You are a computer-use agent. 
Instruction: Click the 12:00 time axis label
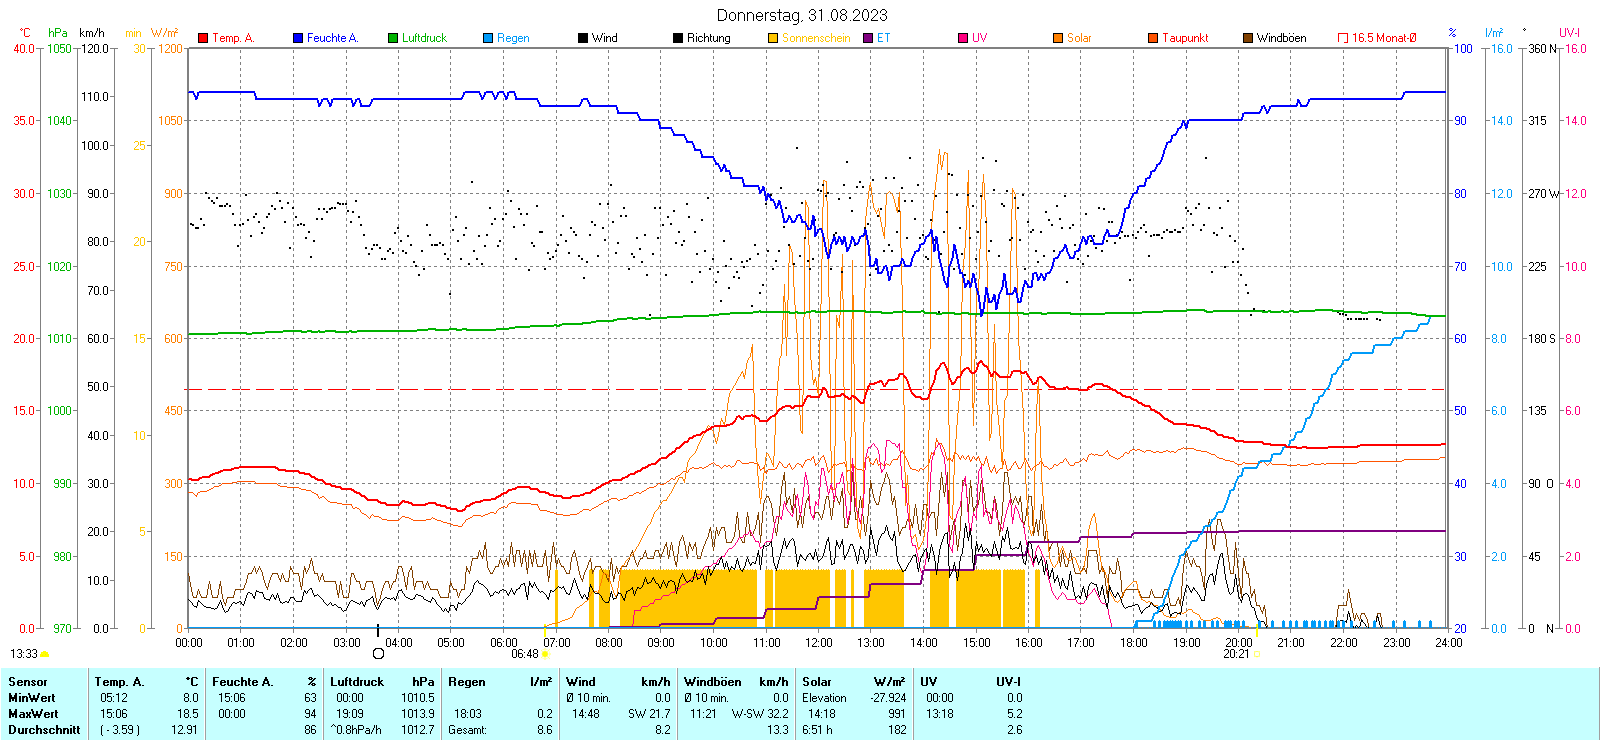pyautogui.click(x=818, y=643)
